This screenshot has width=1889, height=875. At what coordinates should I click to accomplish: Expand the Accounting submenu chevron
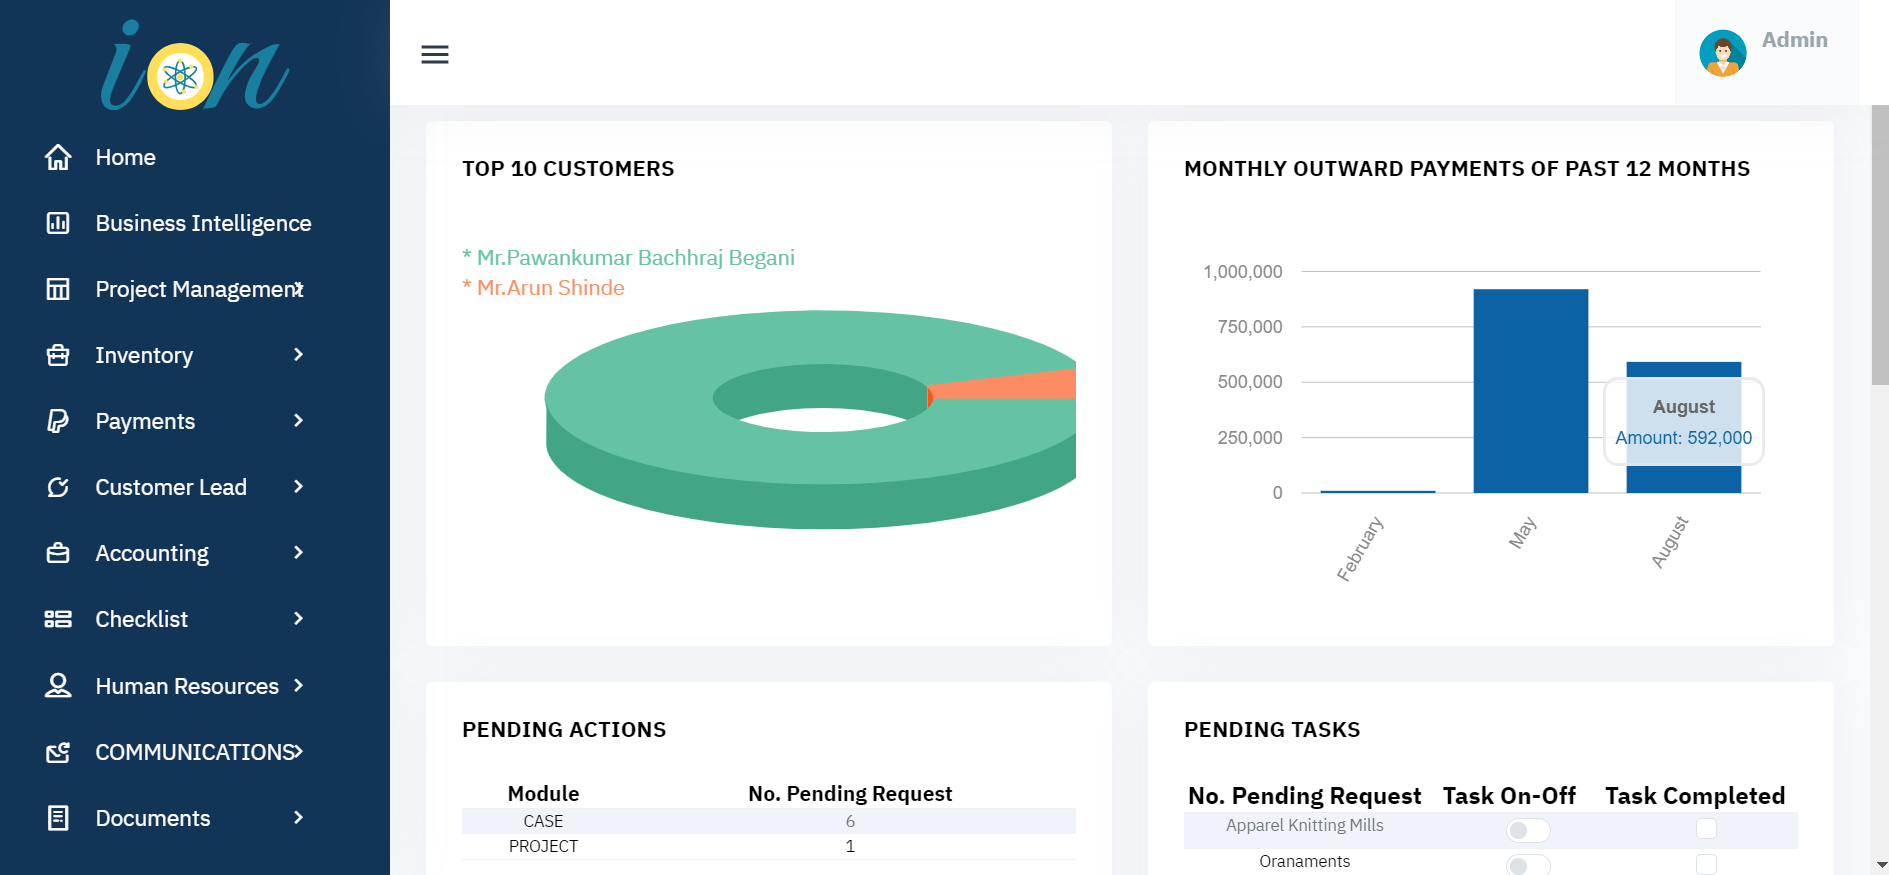298,552
